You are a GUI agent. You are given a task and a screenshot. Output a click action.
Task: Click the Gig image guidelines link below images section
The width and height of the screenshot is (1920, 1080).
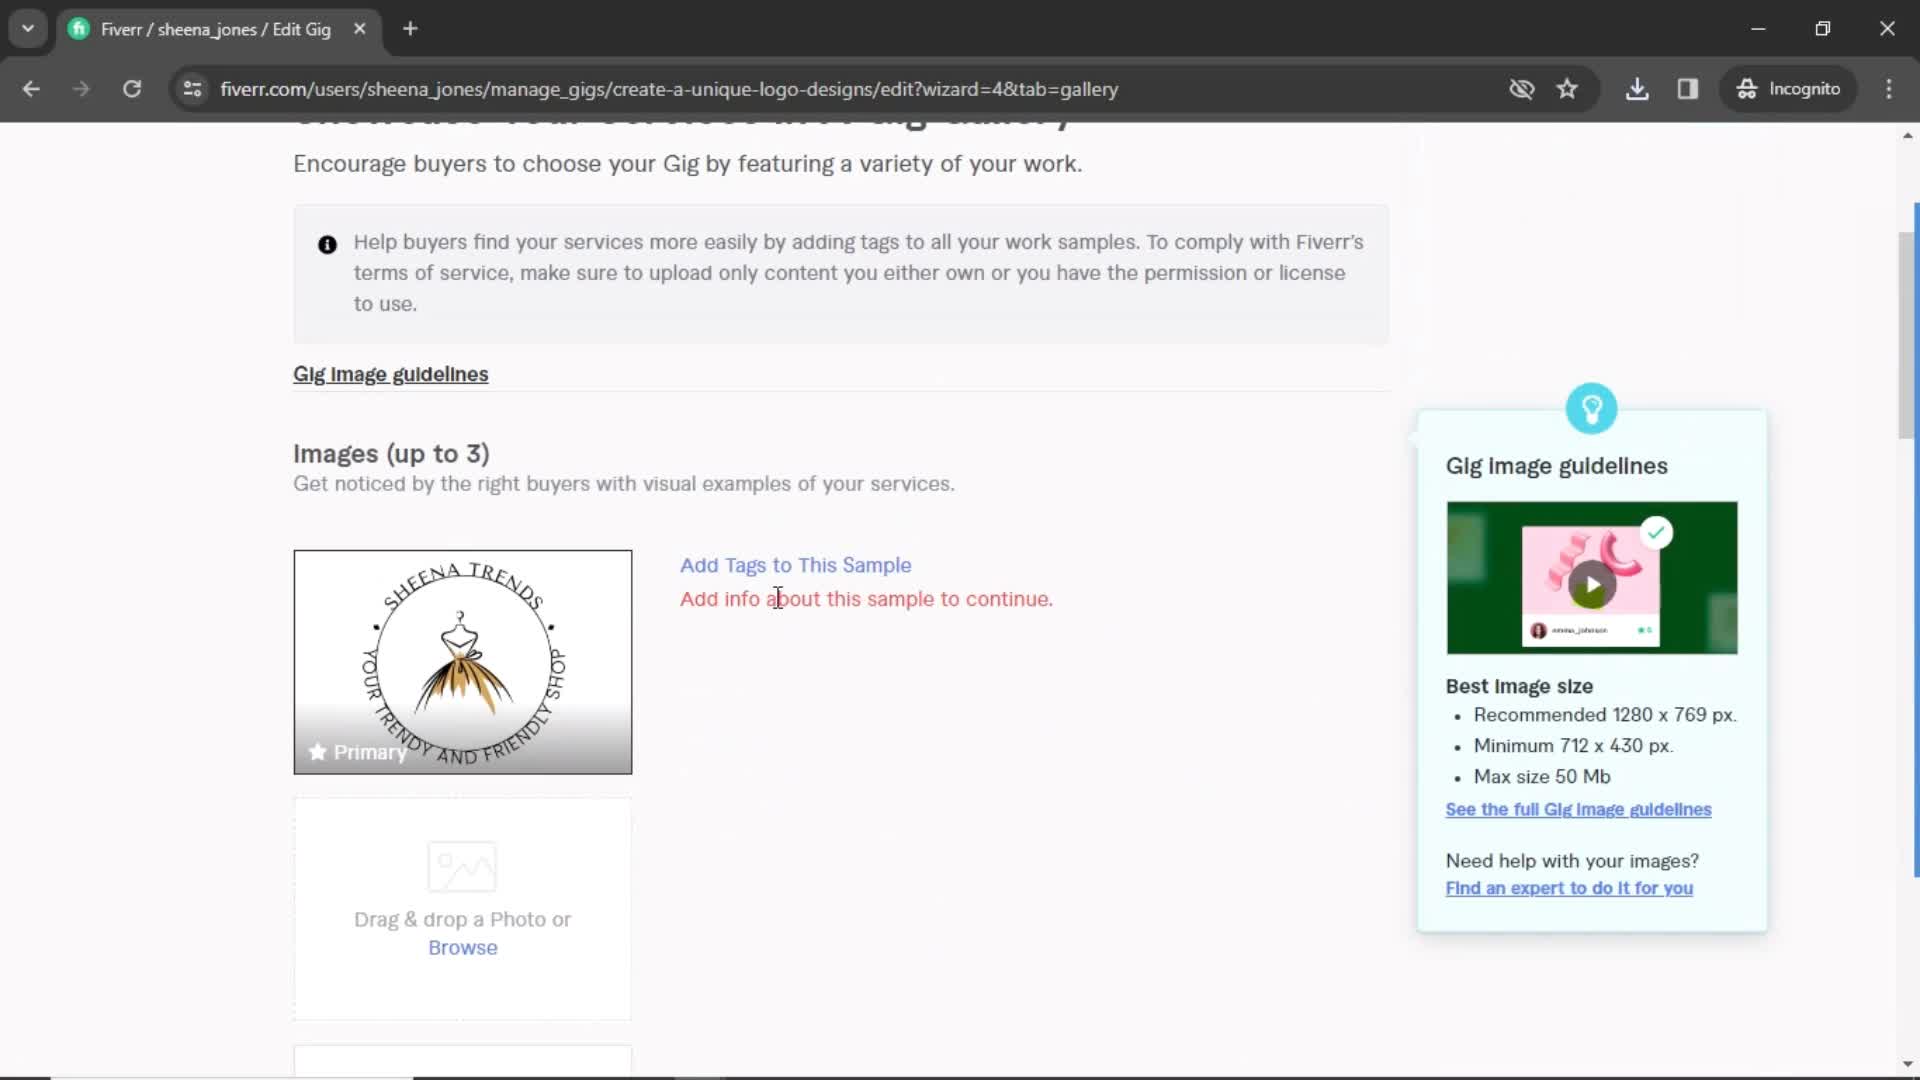tap(390, 373)
